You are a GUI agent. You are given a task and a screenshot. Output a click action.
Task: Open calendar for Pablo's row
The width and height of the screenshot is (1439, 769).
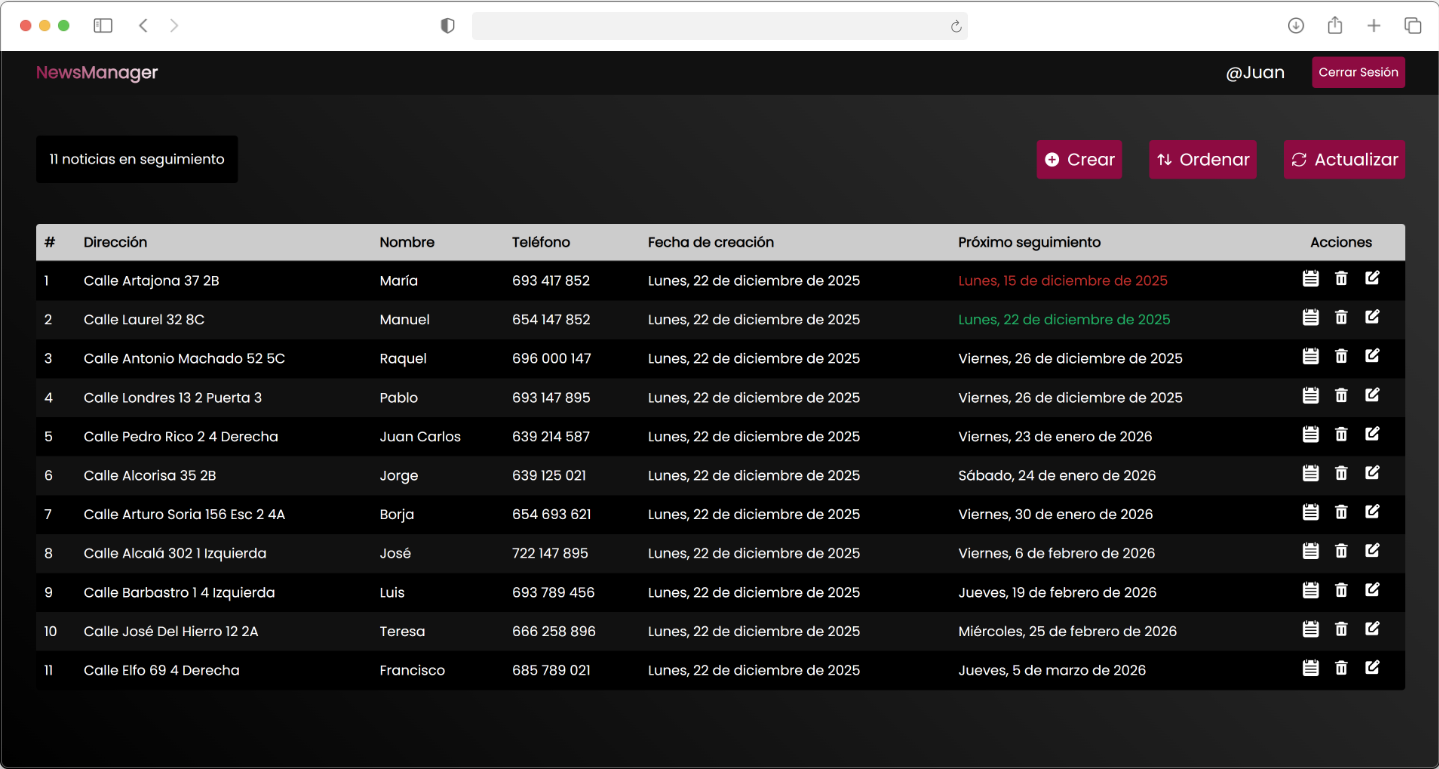point(1310,396)
